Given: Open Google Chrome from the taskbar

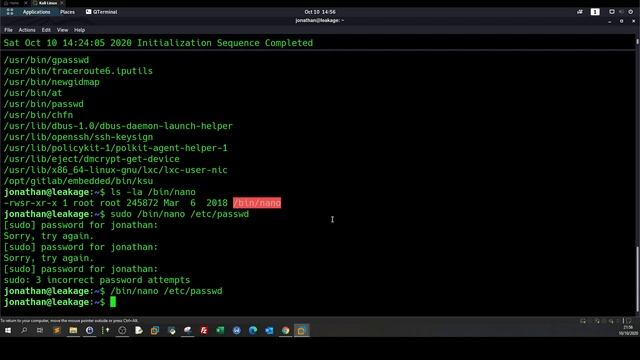Looking at the screenshot, I should pyautogui.click(x=285, y=331).
